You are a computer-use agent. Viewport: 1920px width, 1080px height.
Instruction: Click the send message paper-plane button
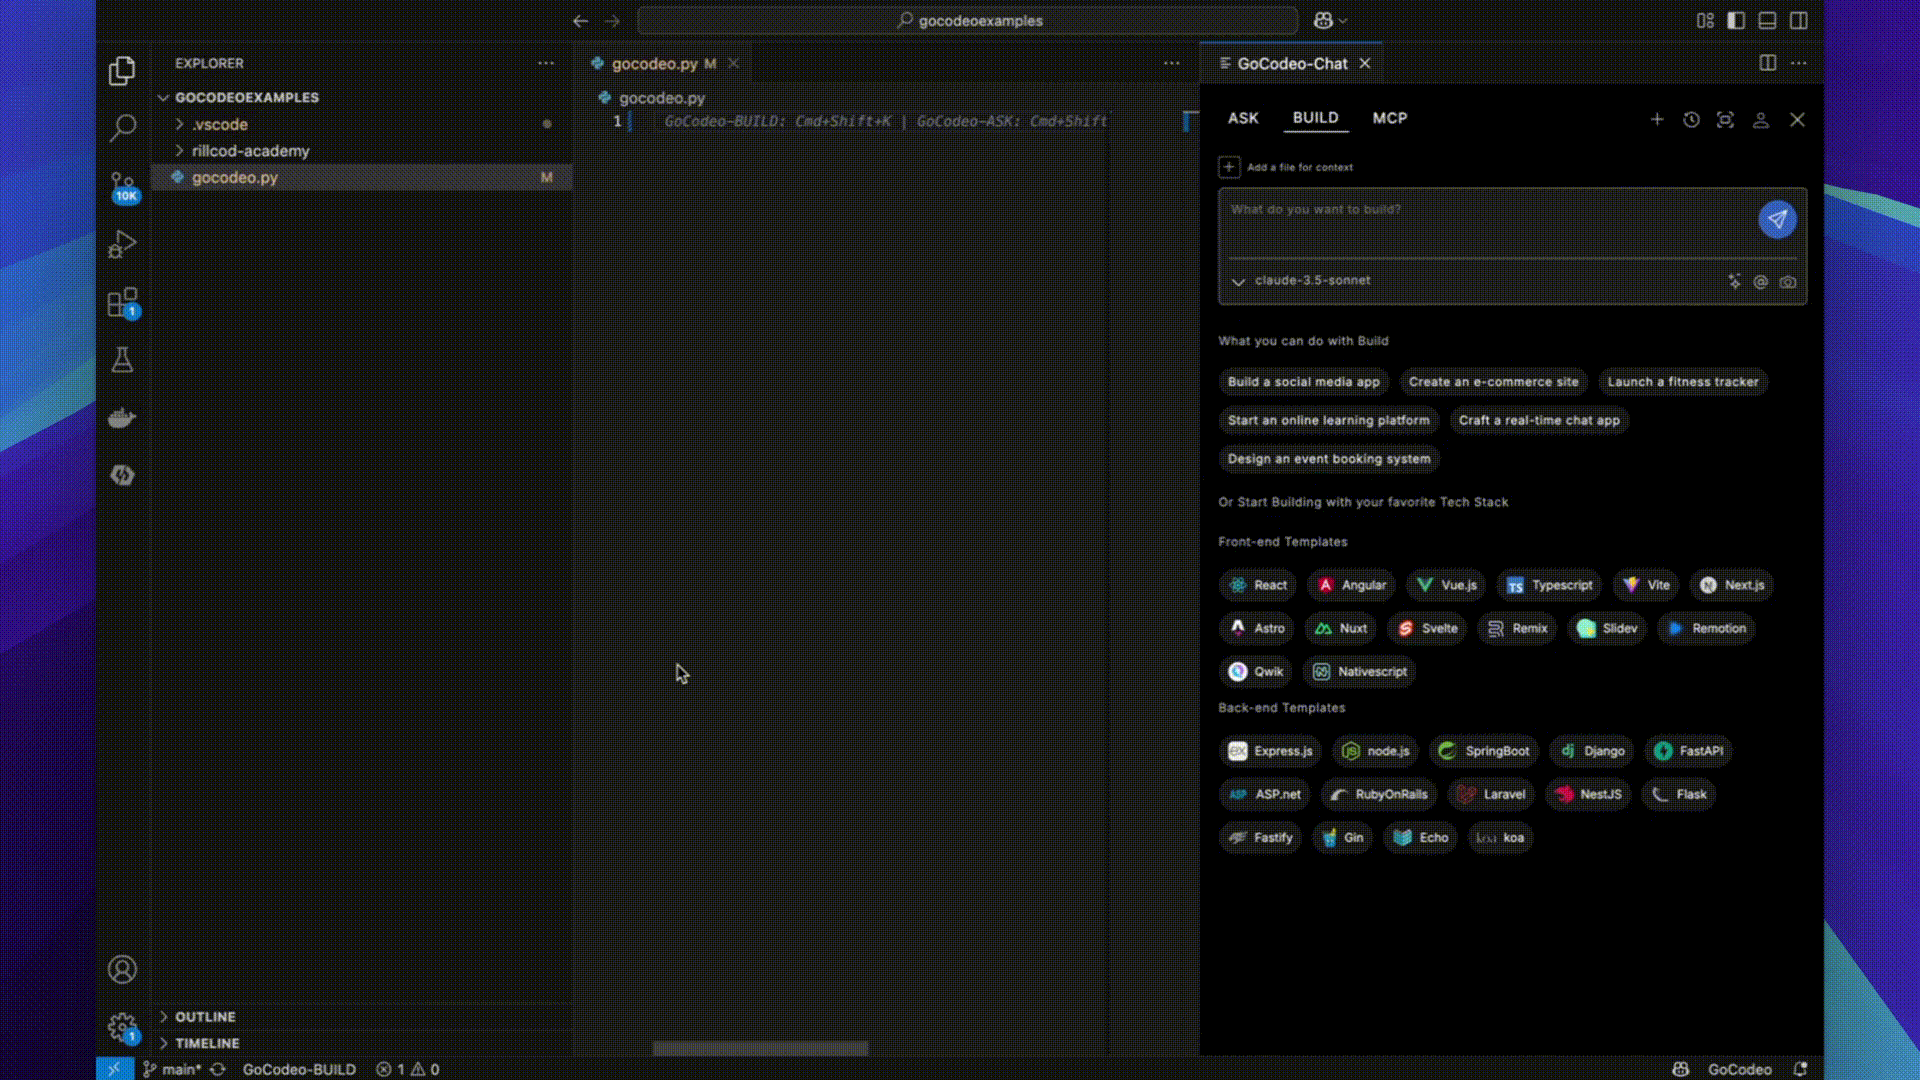click(1777, 219)
